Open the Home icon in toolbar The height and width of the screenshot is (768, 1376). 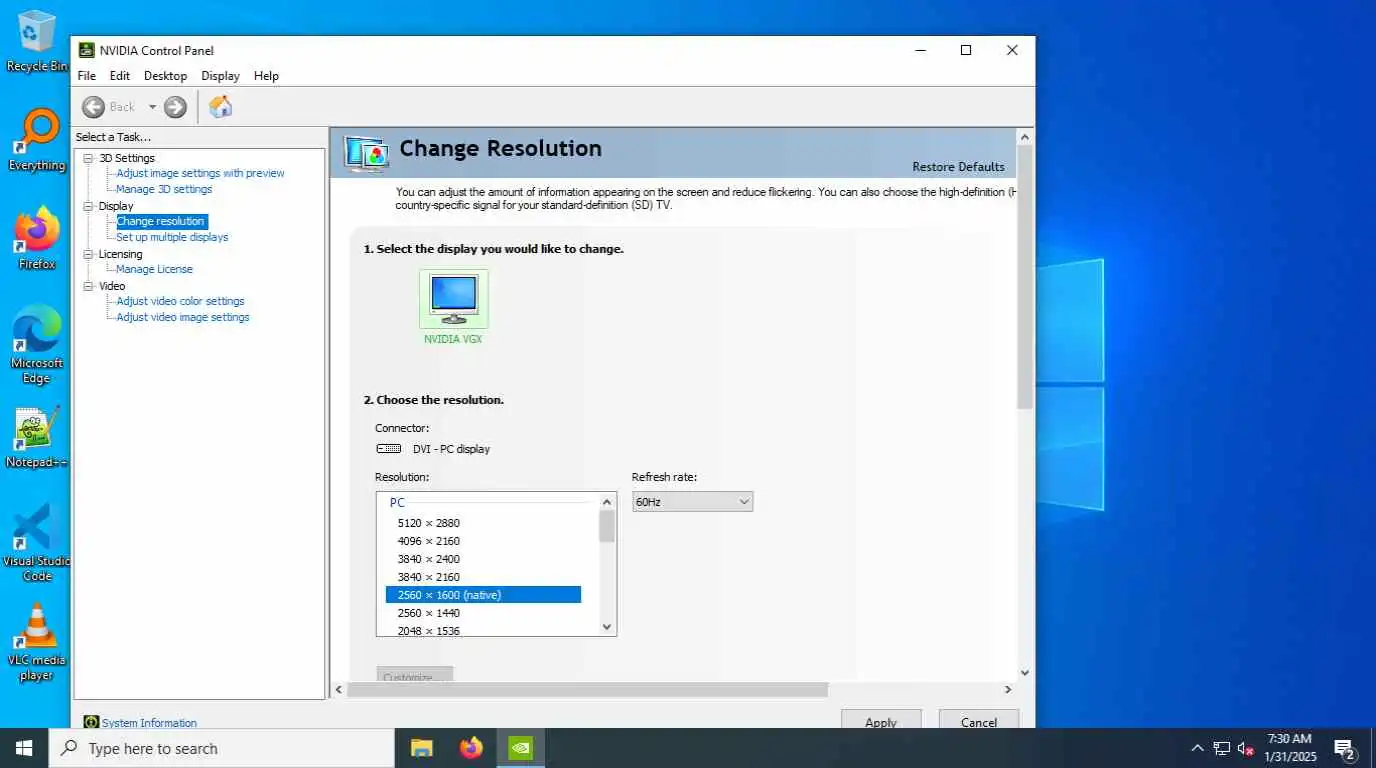click(221, 107)
